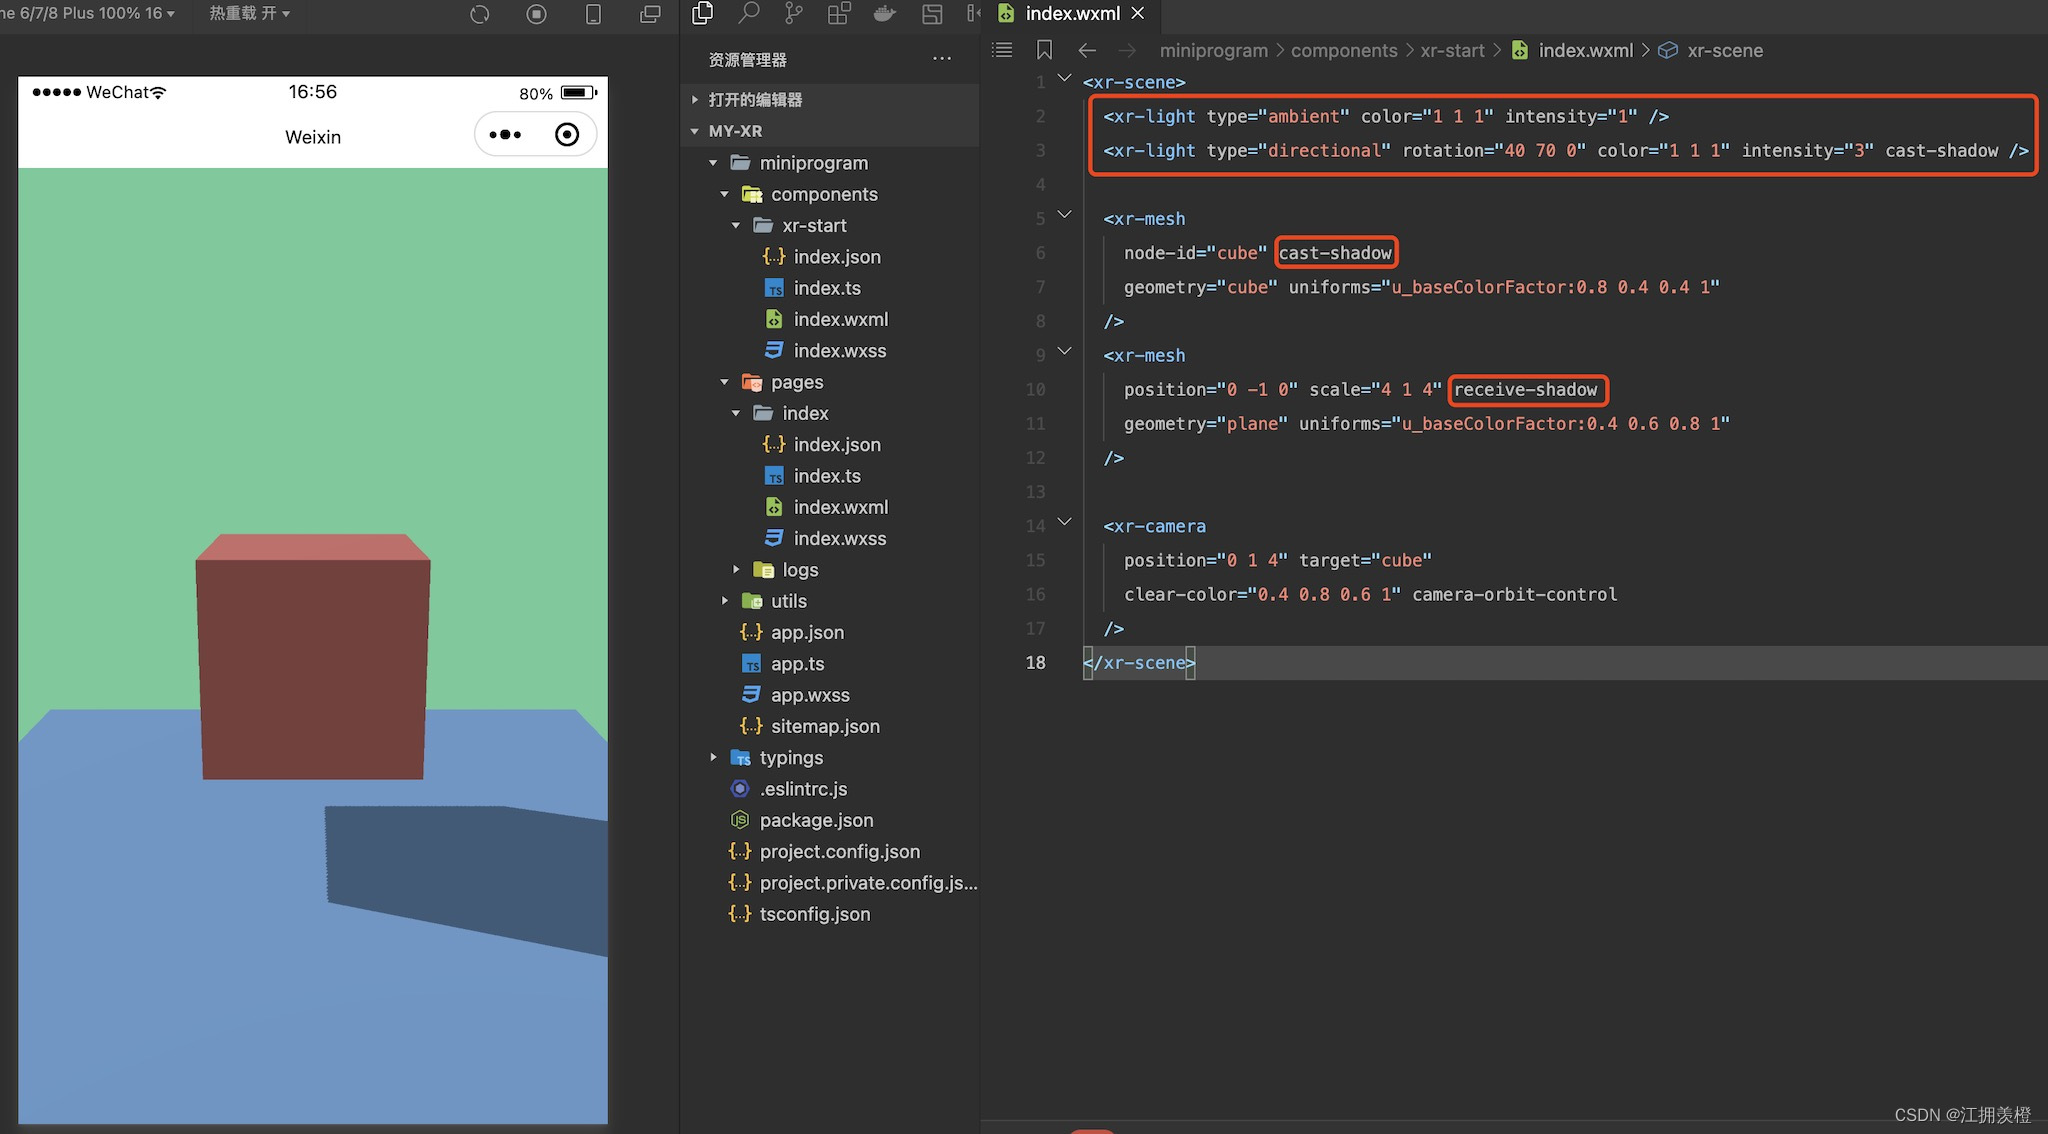Expand the logs folder

click(799, 569)
